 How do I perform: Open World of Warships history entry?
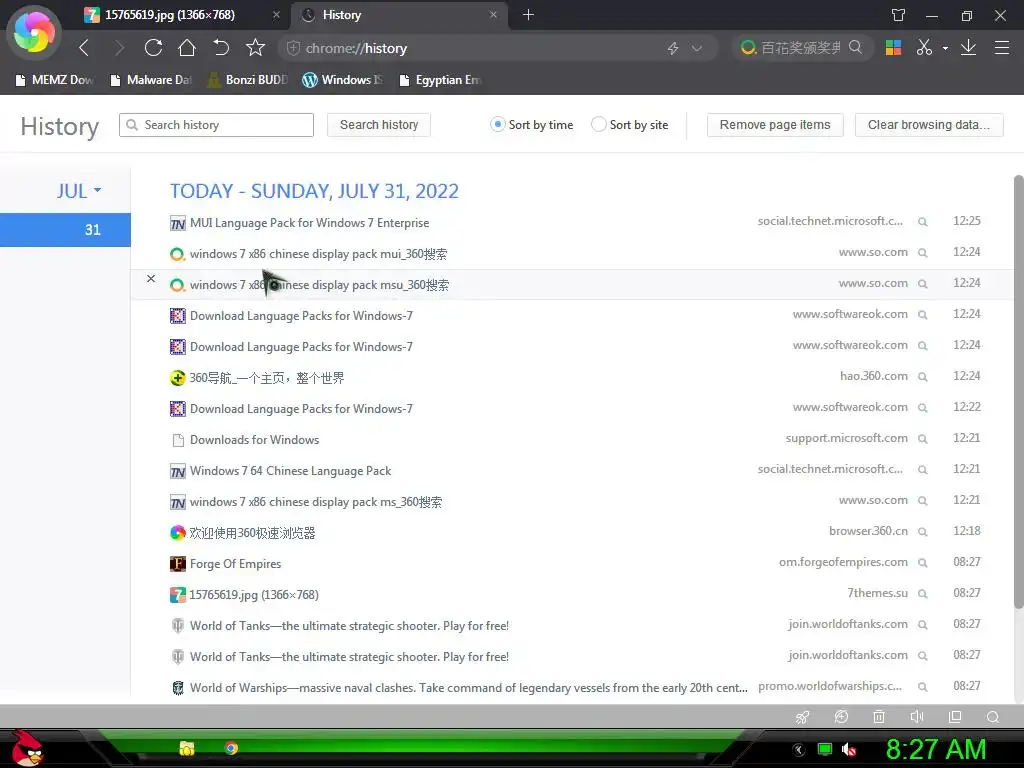pyautogui.click(x=468, y=688)
